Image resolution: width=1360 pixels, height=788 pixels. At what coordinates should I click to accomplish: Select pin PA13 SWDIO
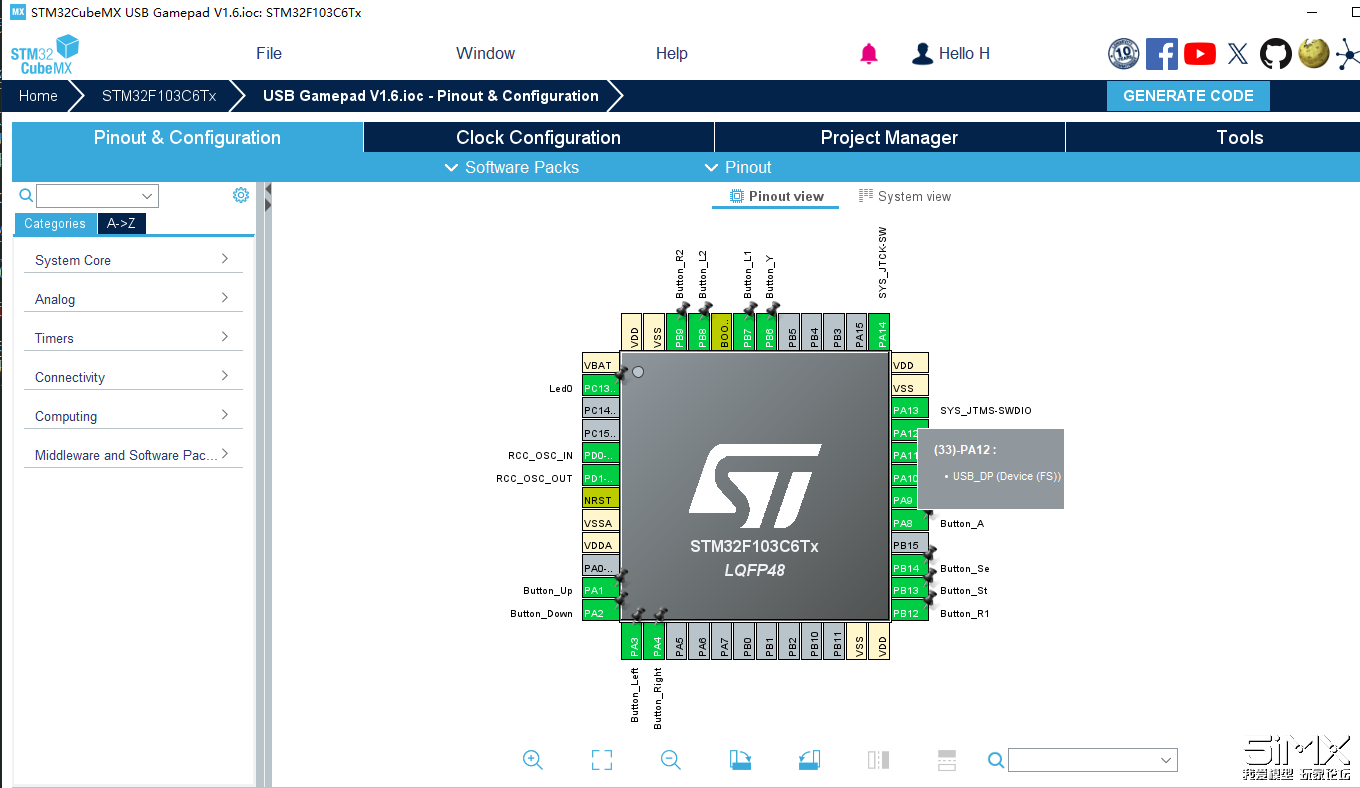[x=910, y=410]
